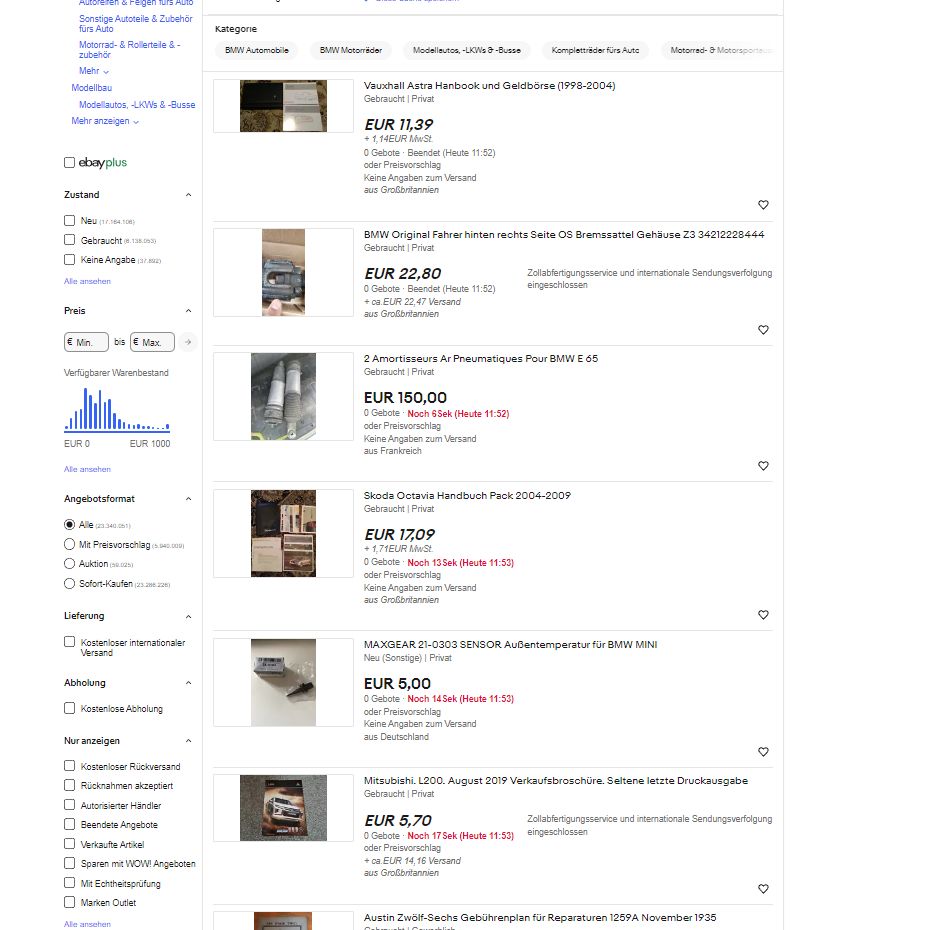Save Skoda Octavia Handbuch with heart icon

point(763,615)
